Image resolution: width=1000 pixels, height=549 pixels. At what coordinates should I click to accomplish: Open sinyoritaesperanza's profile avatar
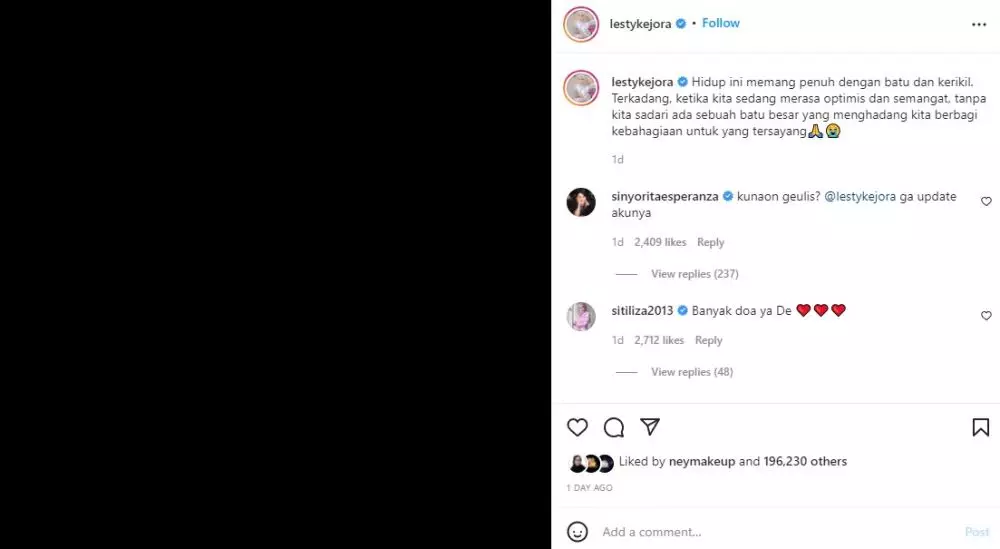click(582, 202)
